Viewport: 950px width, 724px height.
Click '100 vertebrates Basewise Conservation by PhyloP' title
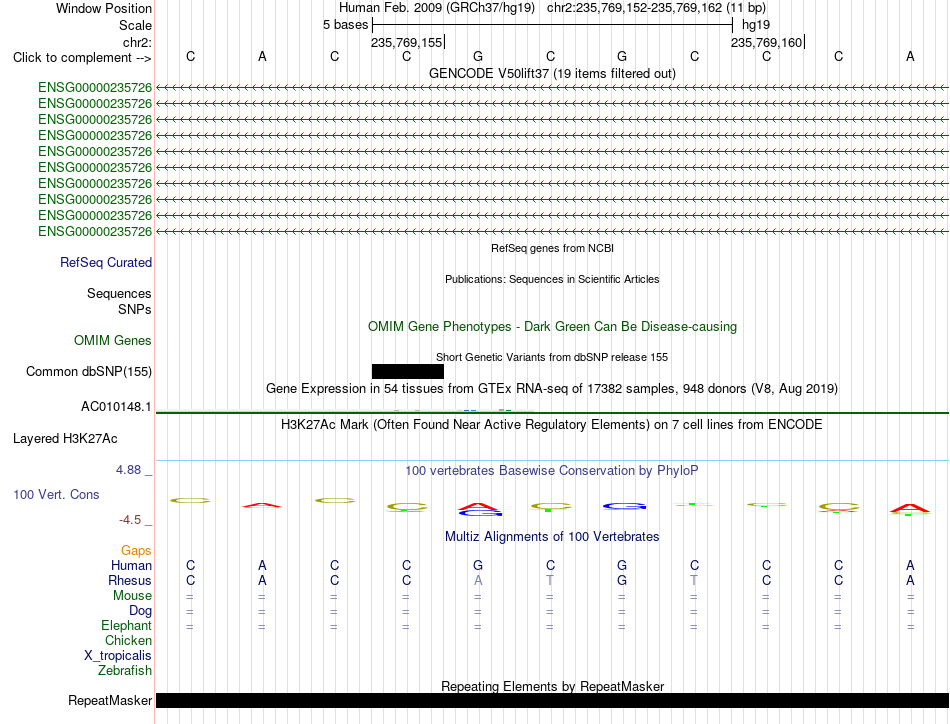coord(552,470)
